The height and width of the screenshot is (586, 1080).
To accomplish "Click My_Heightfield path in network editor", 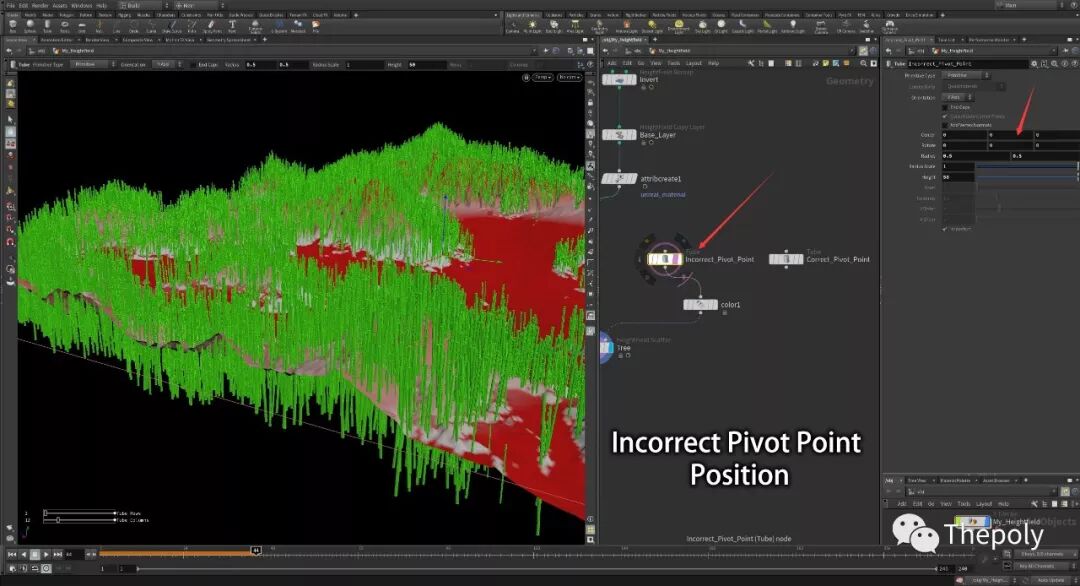I will pos(674,51).
